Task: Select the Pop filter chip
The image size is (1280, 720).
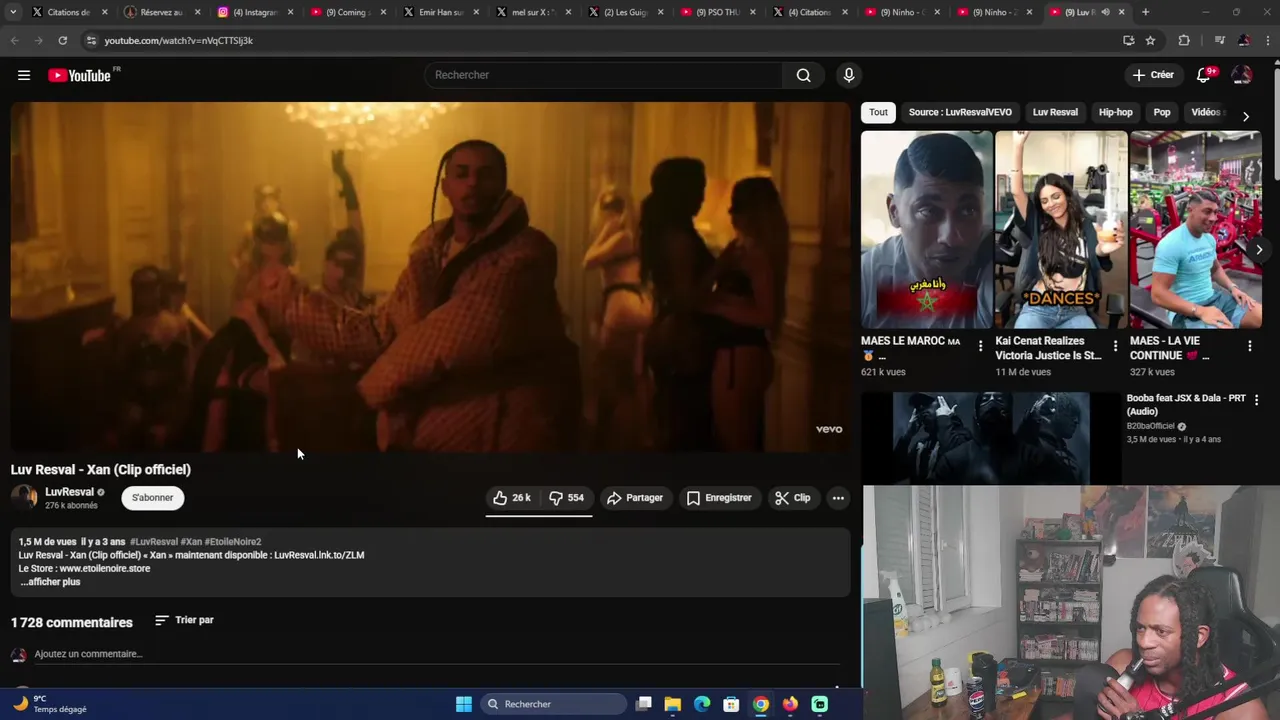Action: pyautogui.click(x=1162, y=112)
